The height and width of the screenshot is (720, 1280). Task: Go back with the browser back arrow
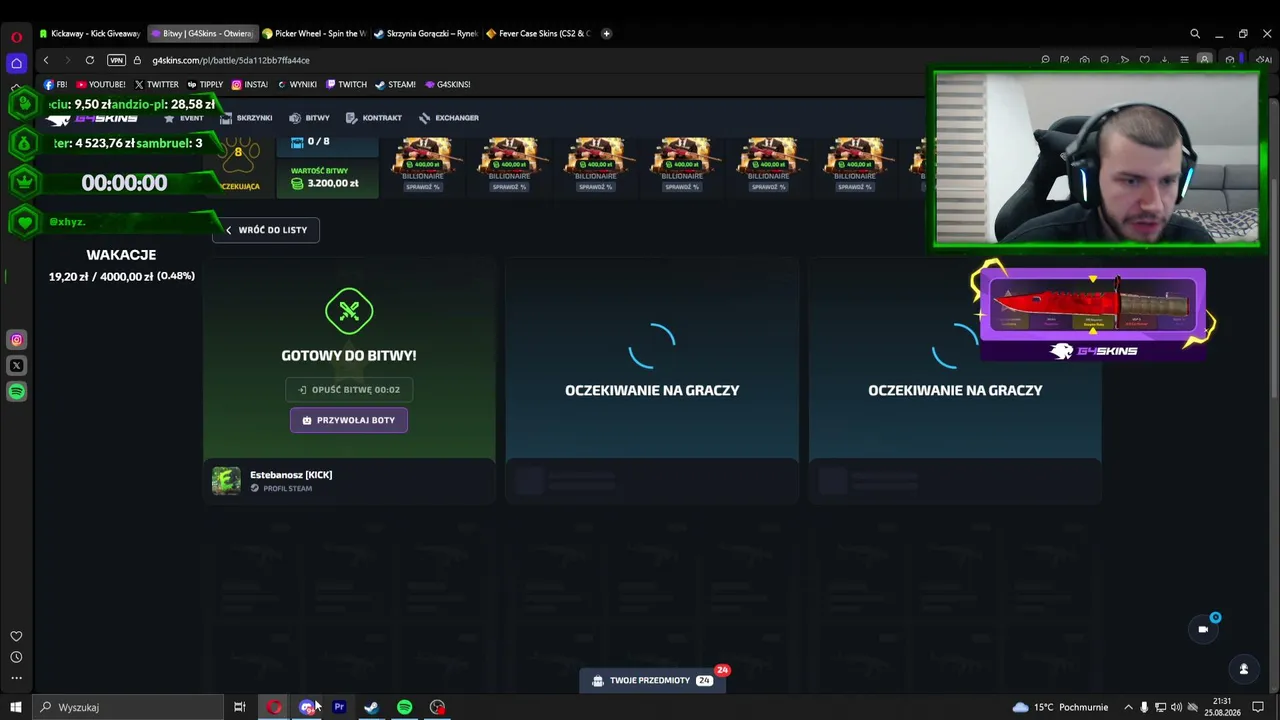tap(46, 60)
